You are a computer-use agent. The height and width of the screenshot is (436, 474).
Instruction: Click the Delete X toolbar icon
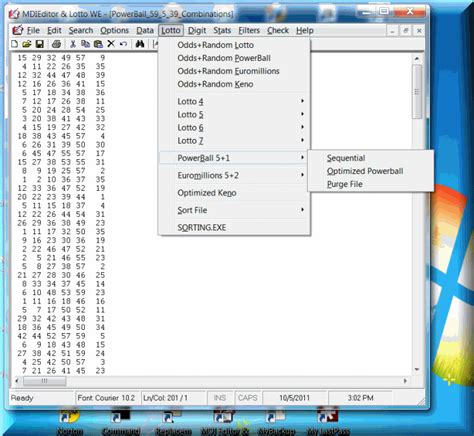(111, 44)
